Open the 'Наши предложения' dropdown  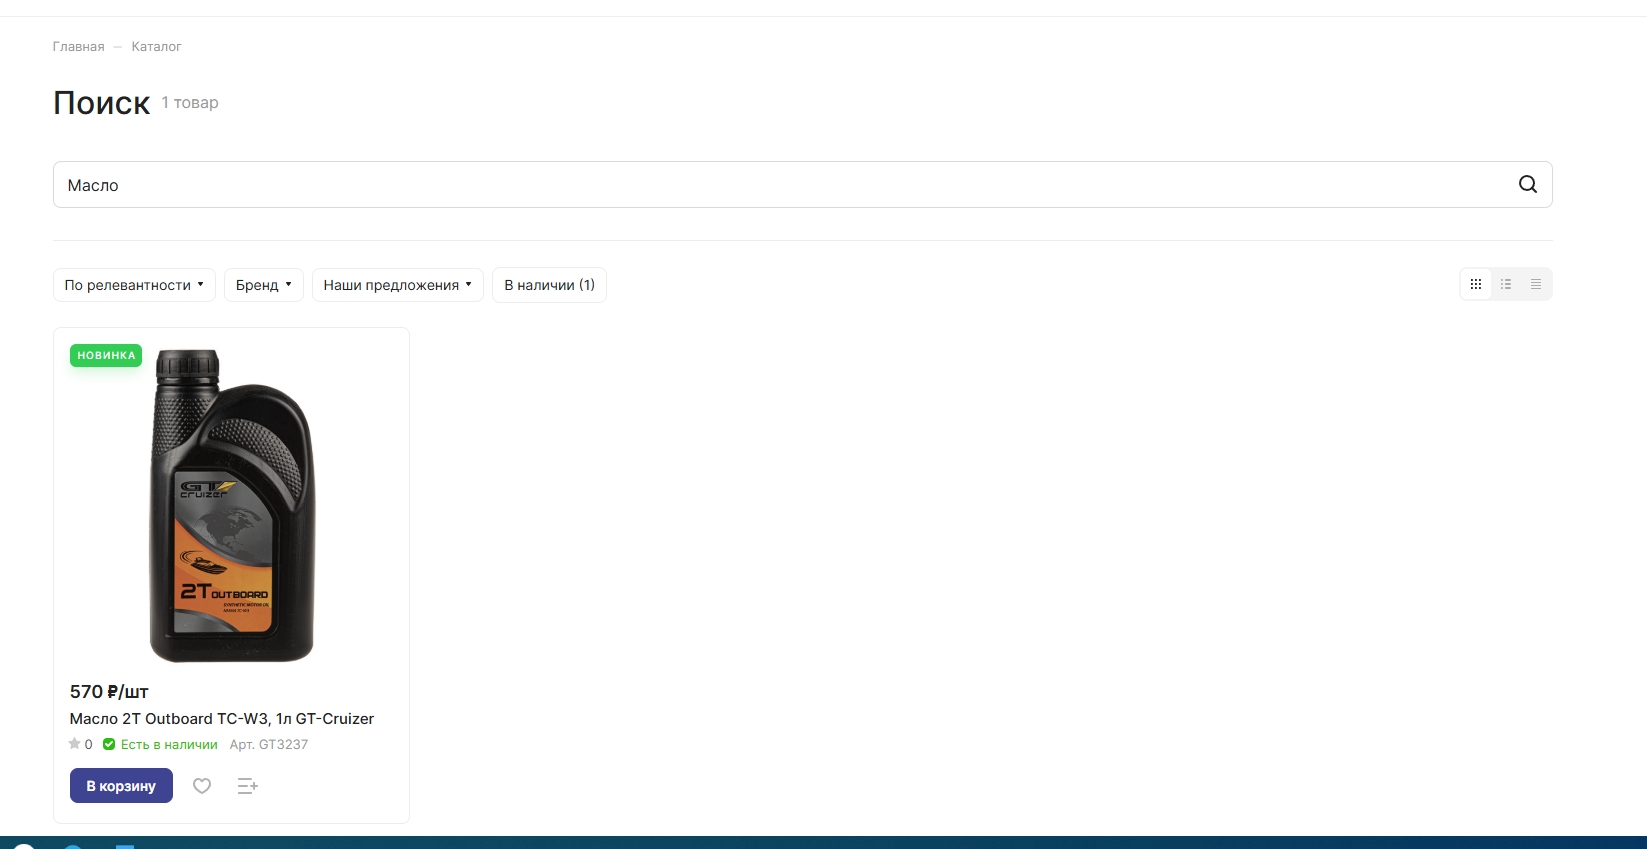397,285
